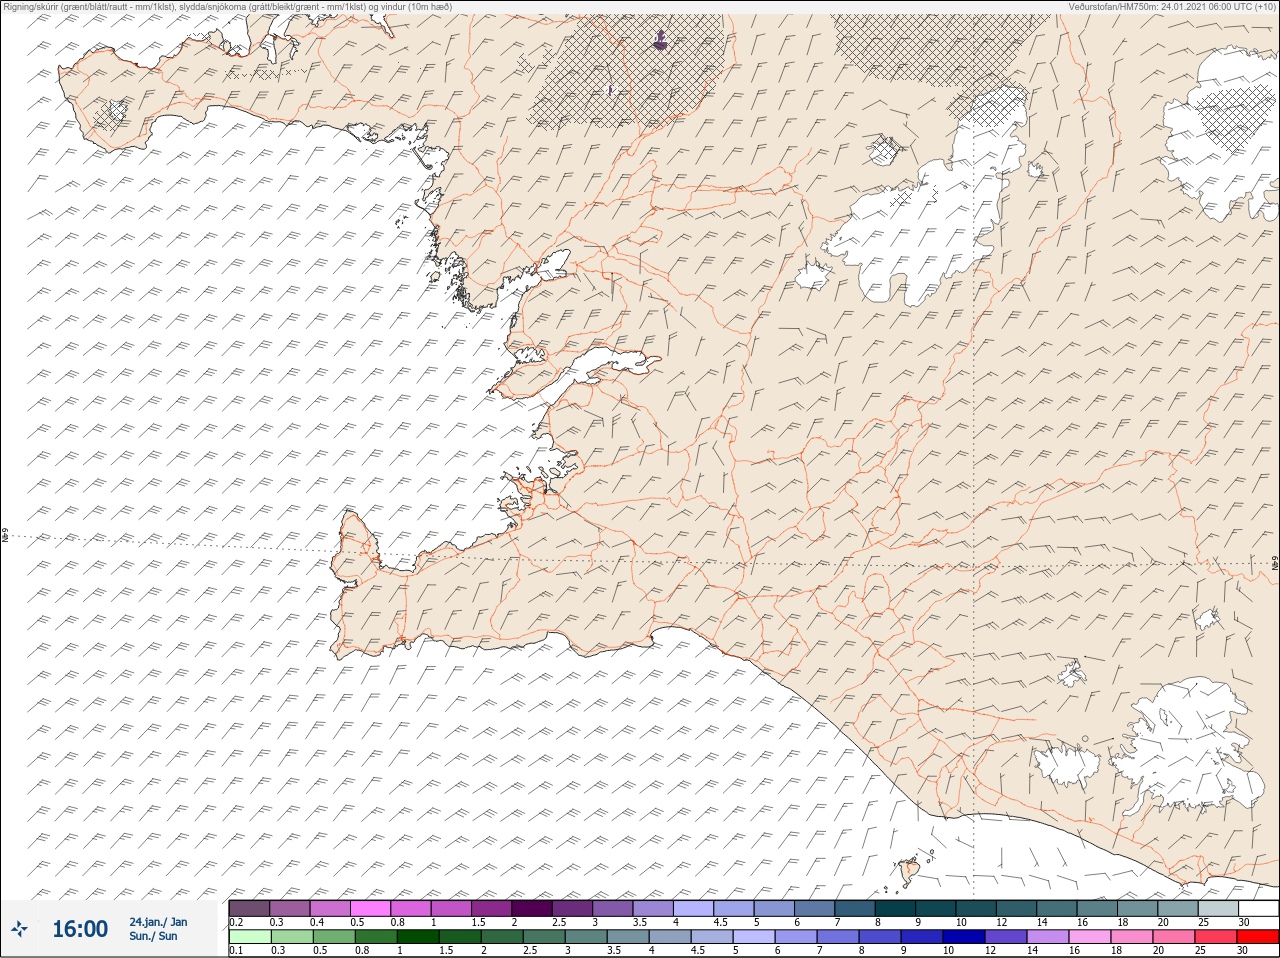The width and height of the screenshot is (1280, 958).
Task: Click the large white glacier in the southeast corner
Action: pyautogui.click(x=1192, y=745)
